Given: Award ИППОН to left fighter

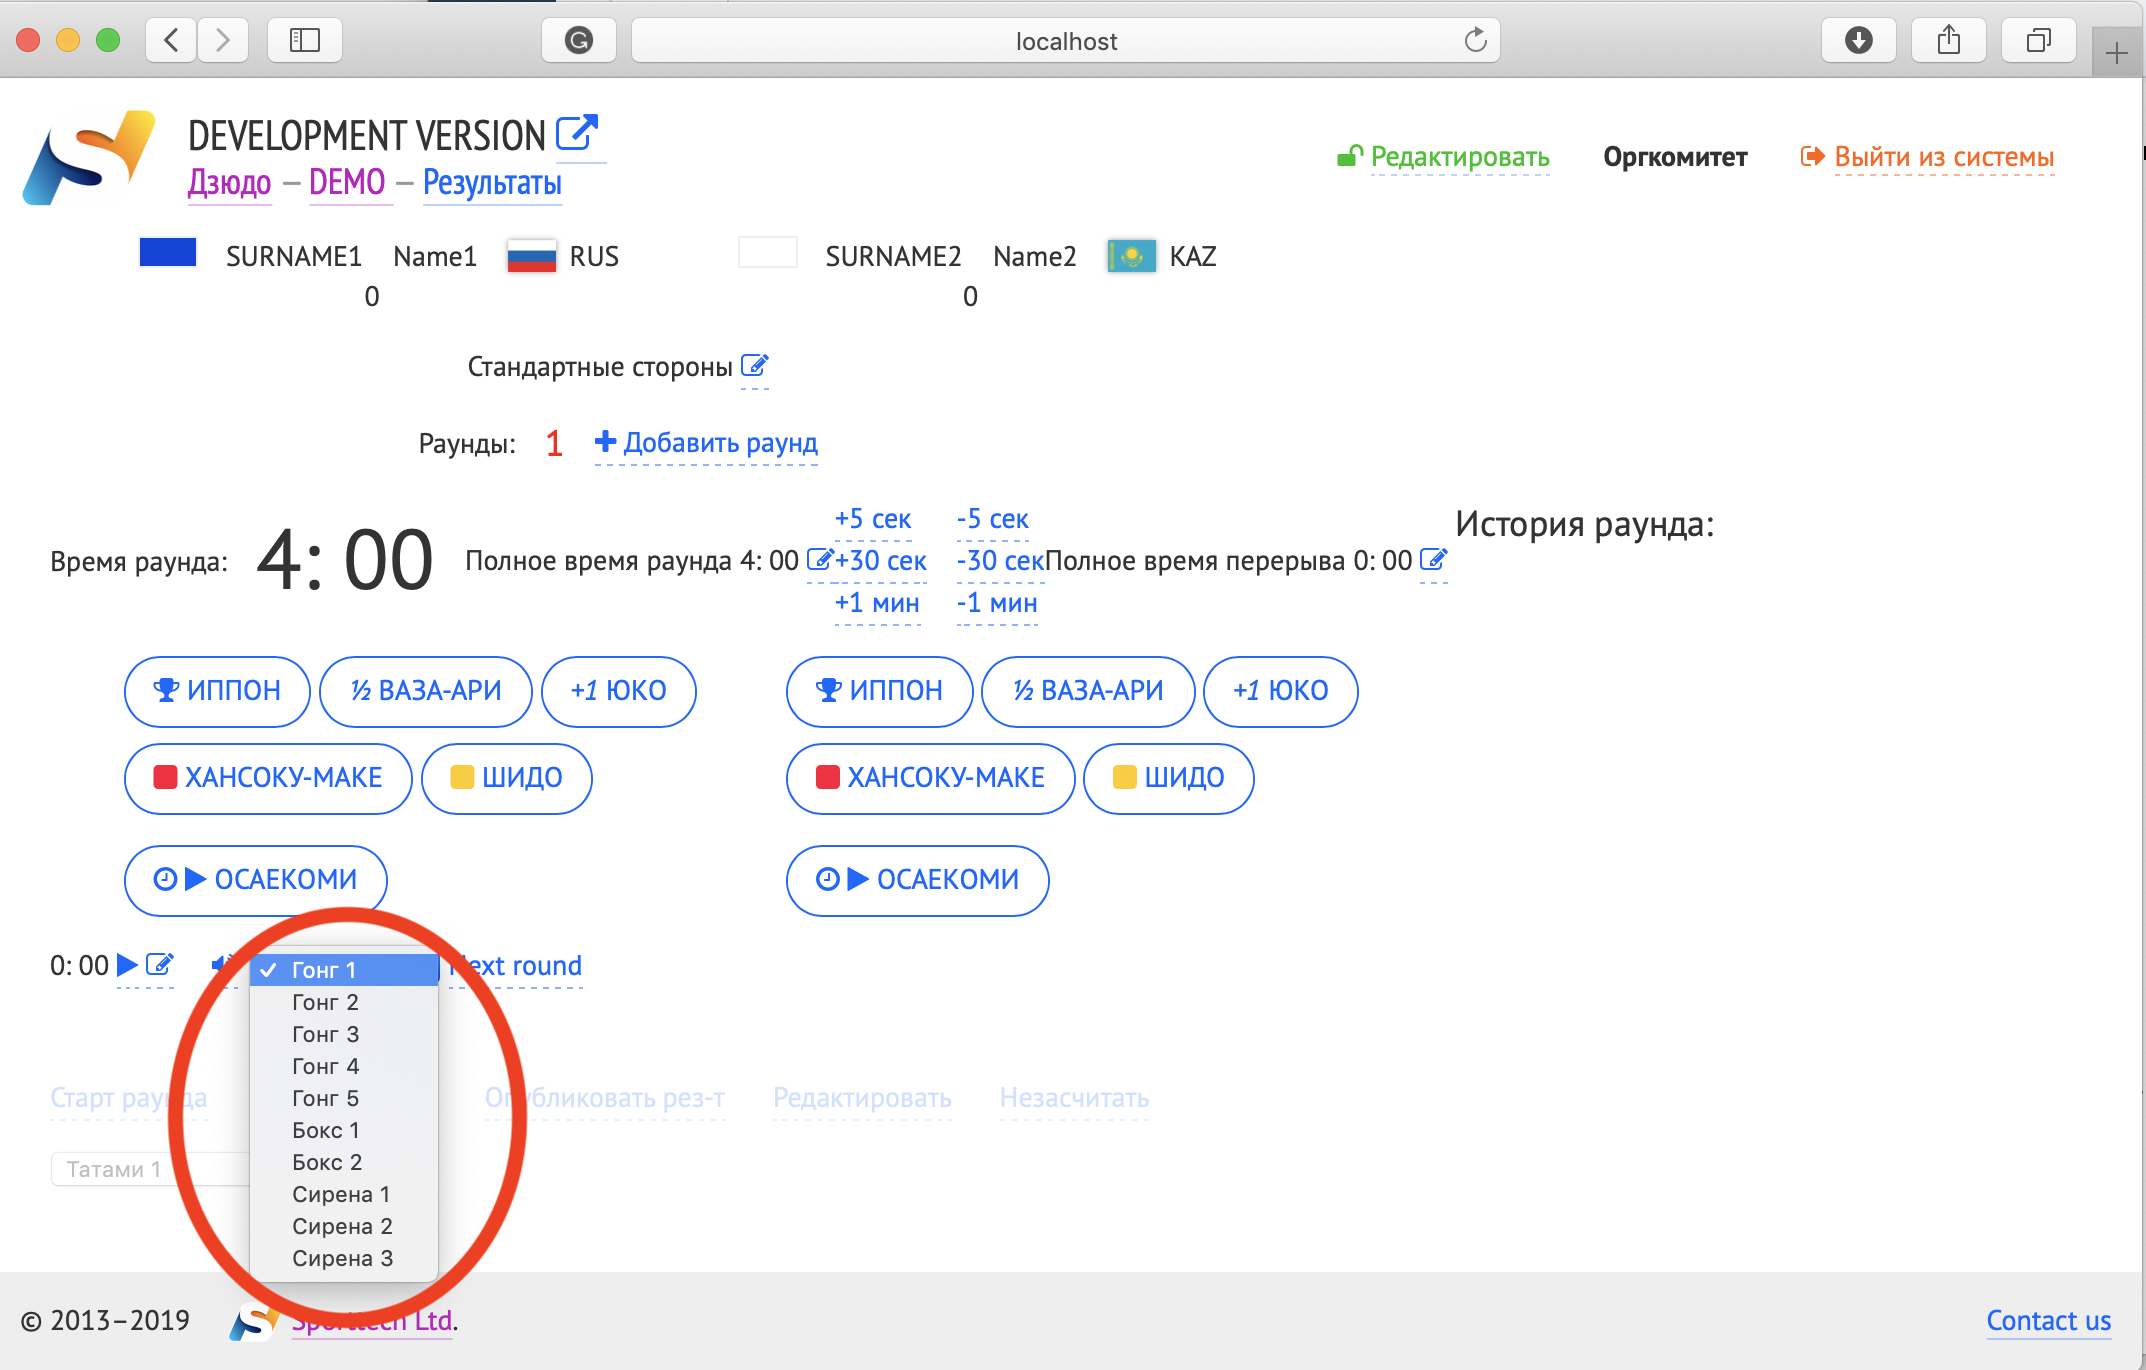Looking at the screenshot, I should pos(217,691).
